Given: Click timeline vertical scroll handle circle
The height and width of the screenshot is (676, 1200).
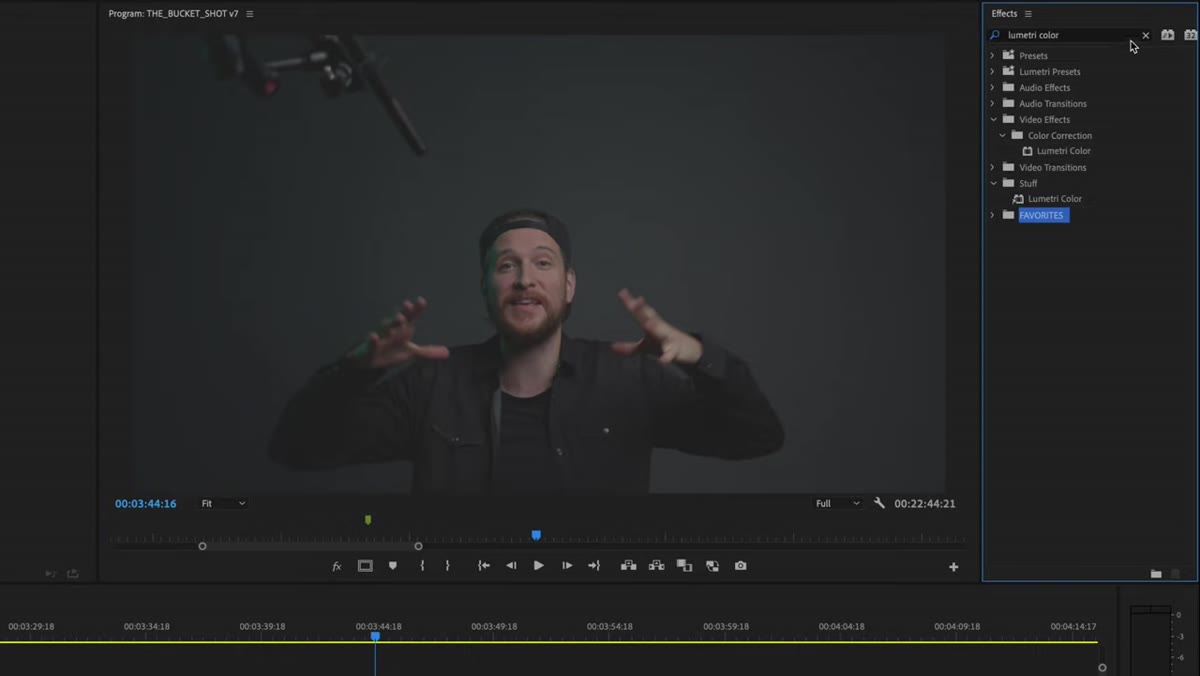Looking at the screenshot, I should (1102, 668).
